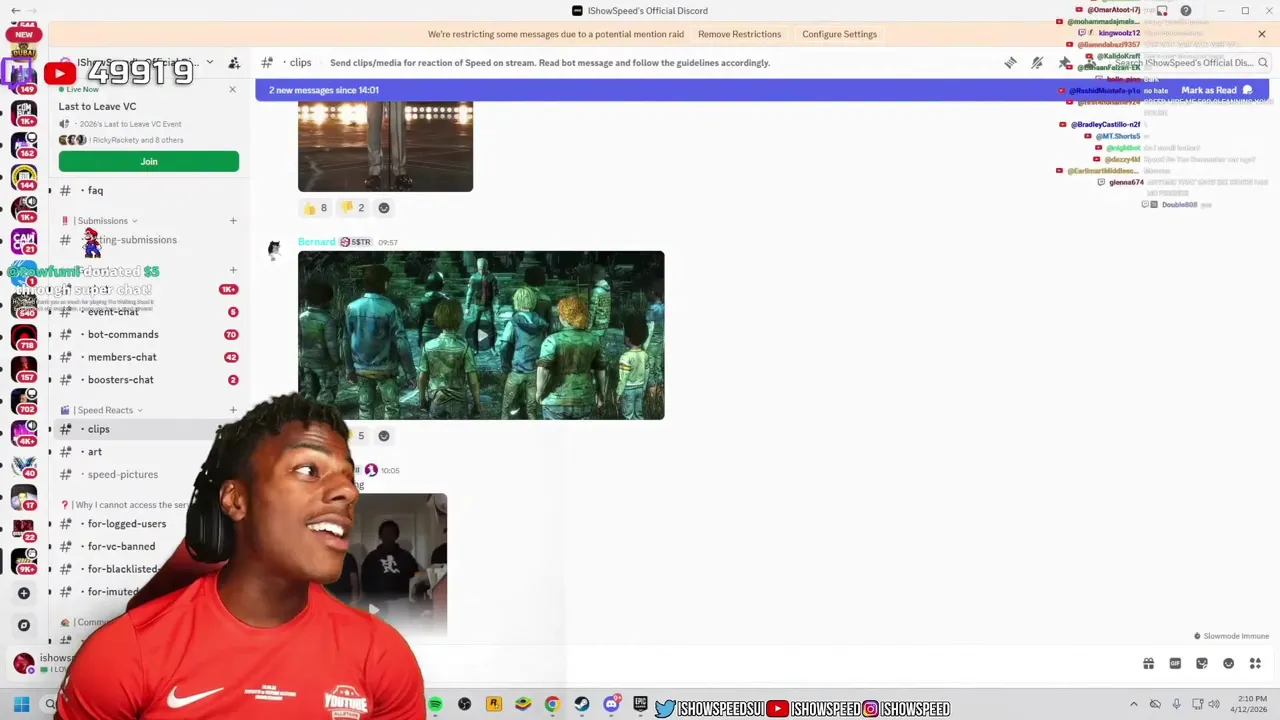Click the search magnifier icon

1263,63
